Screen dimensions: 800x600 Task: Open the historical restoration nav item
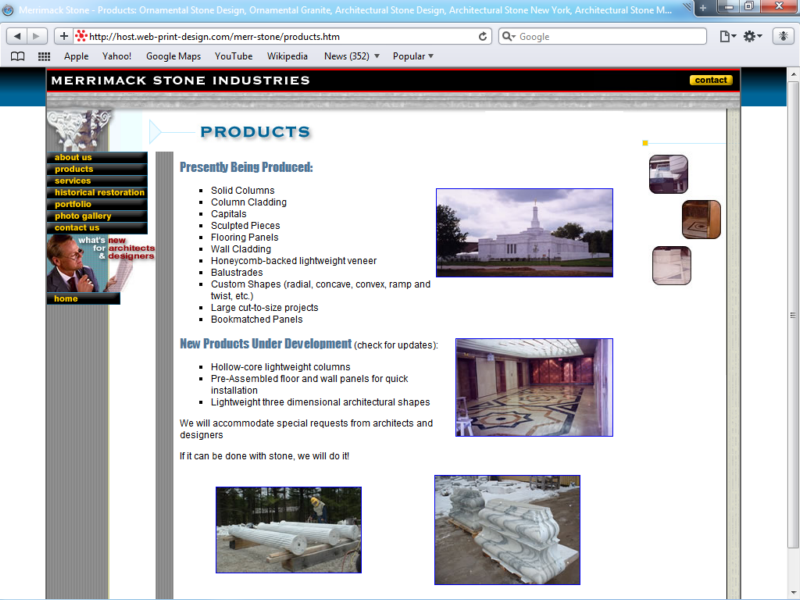click(x=97, y=192)
